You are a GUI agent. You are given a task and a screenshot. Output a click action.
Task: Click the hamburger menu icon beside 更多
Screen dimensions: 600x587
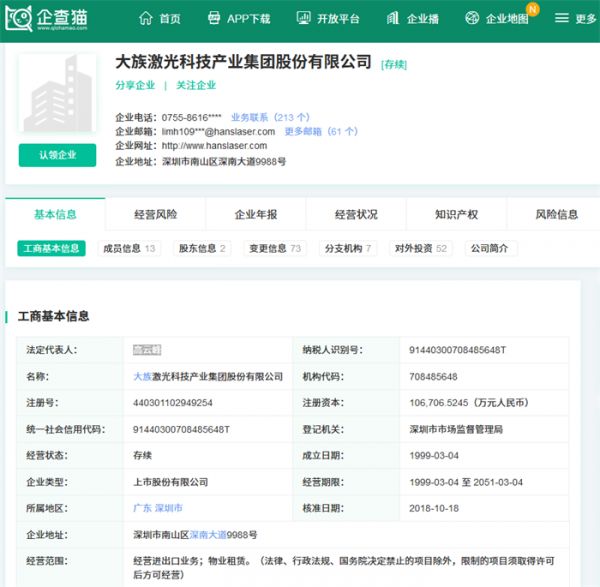pyautogui.click(x=561, y=18)
